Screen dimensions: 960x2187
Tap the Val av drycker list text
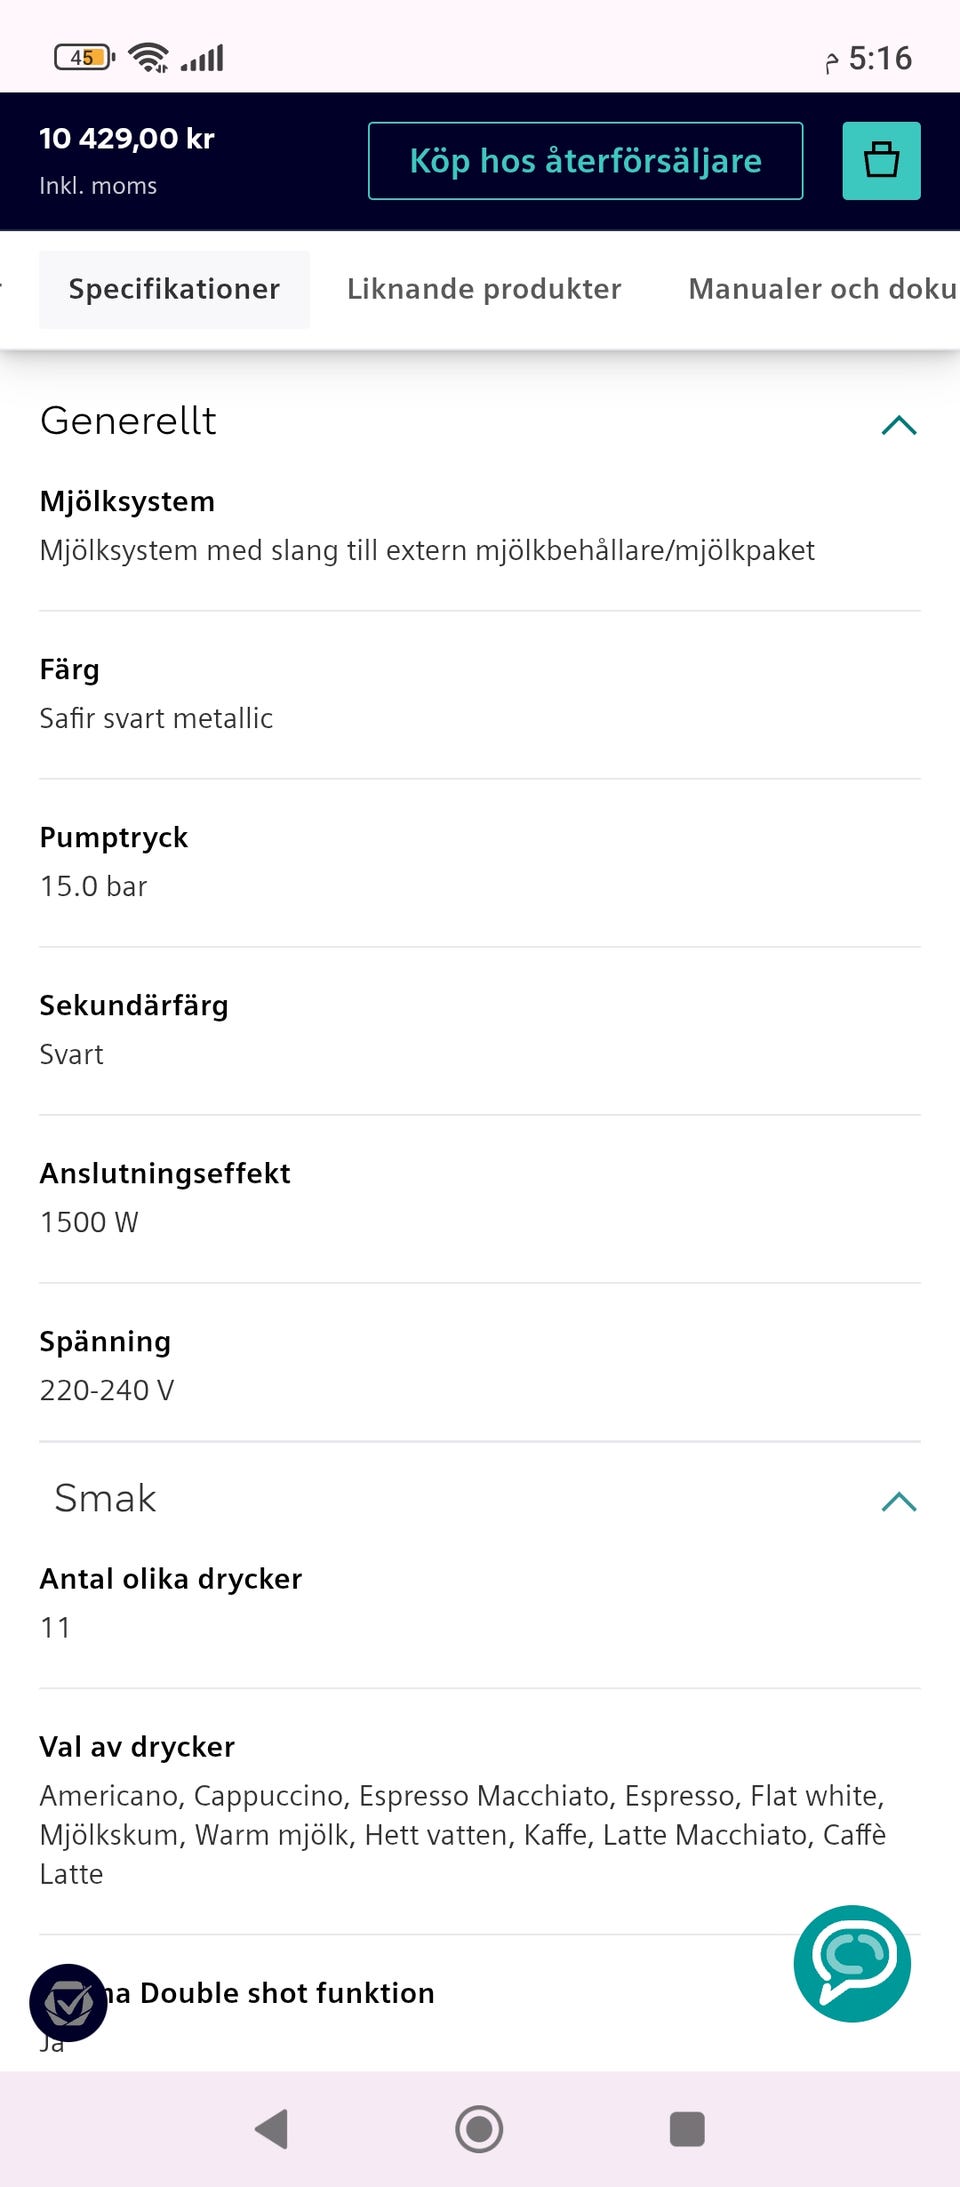click(x=462, y=1834)
